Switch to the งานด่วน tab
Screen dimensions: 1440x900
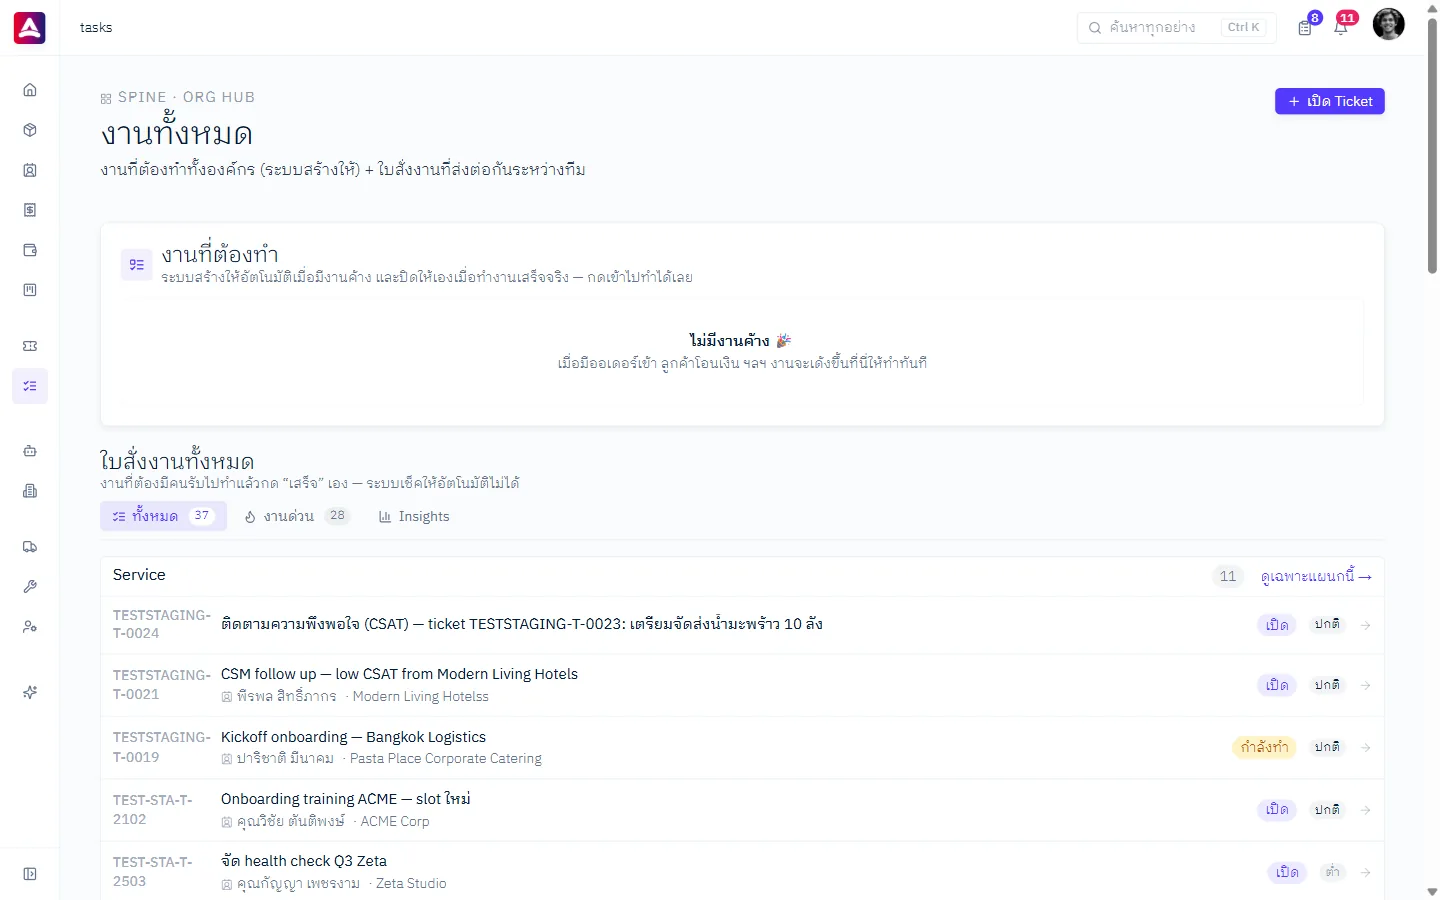coord(297,516)
